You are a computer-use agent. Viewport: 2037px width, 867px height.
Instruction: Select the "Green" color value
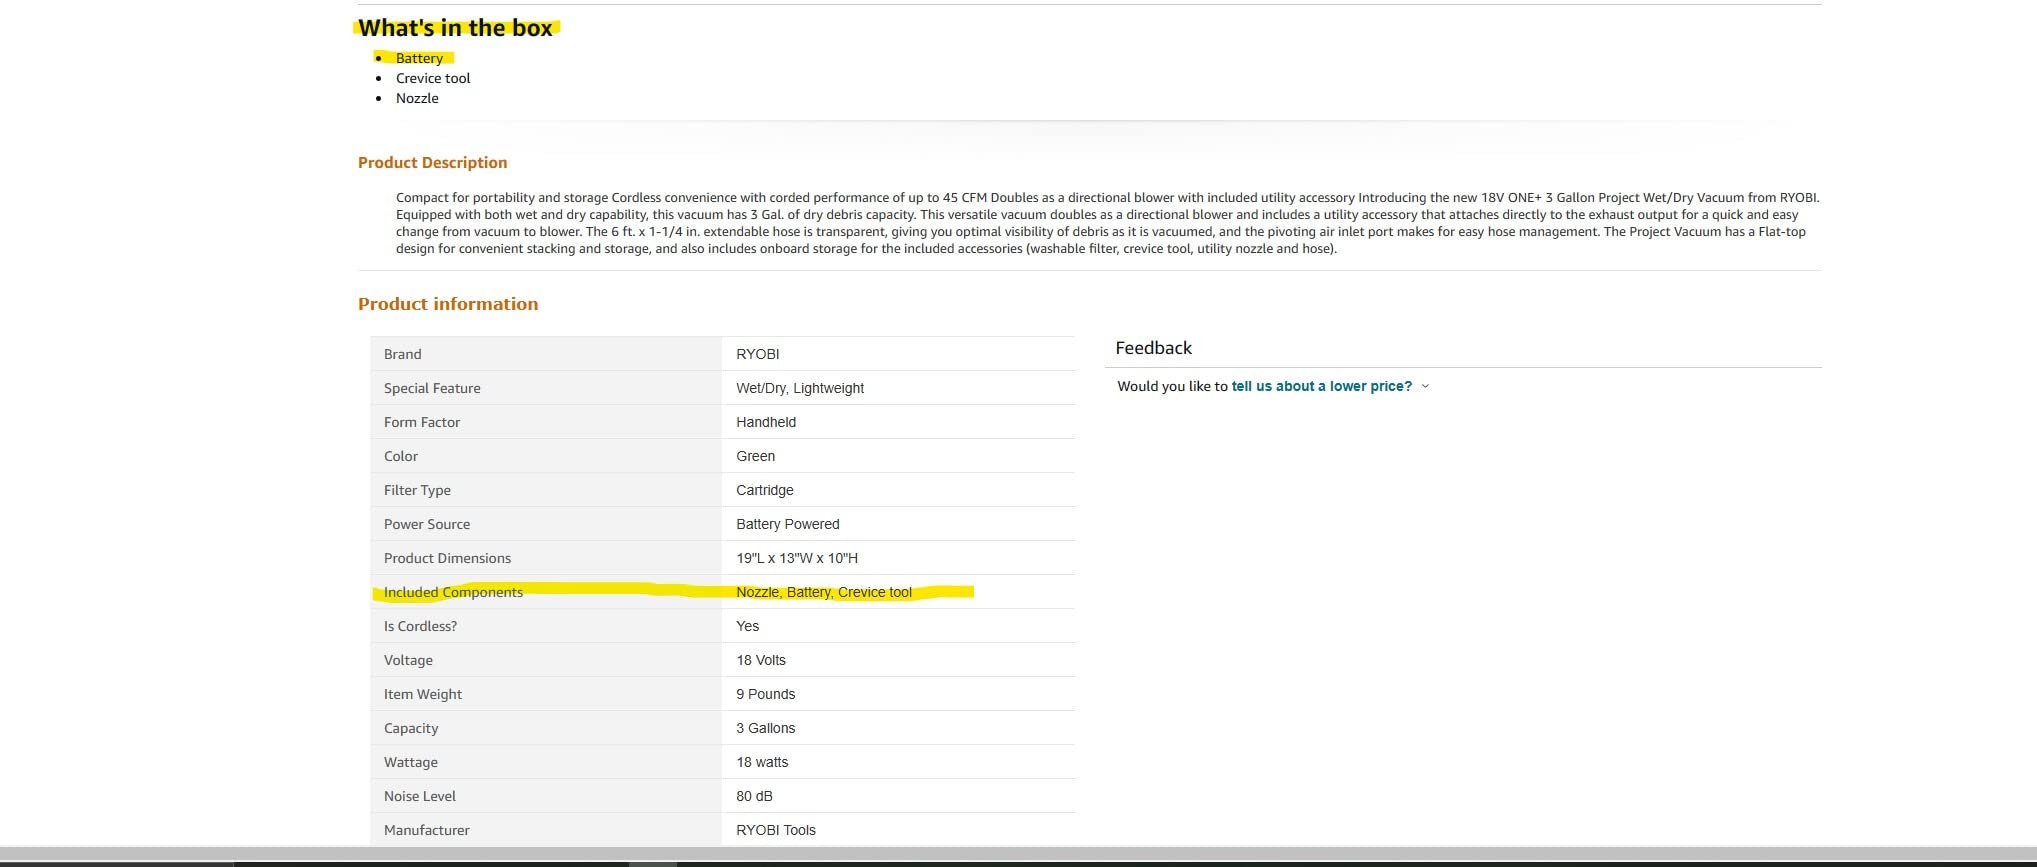click(755, 456)
